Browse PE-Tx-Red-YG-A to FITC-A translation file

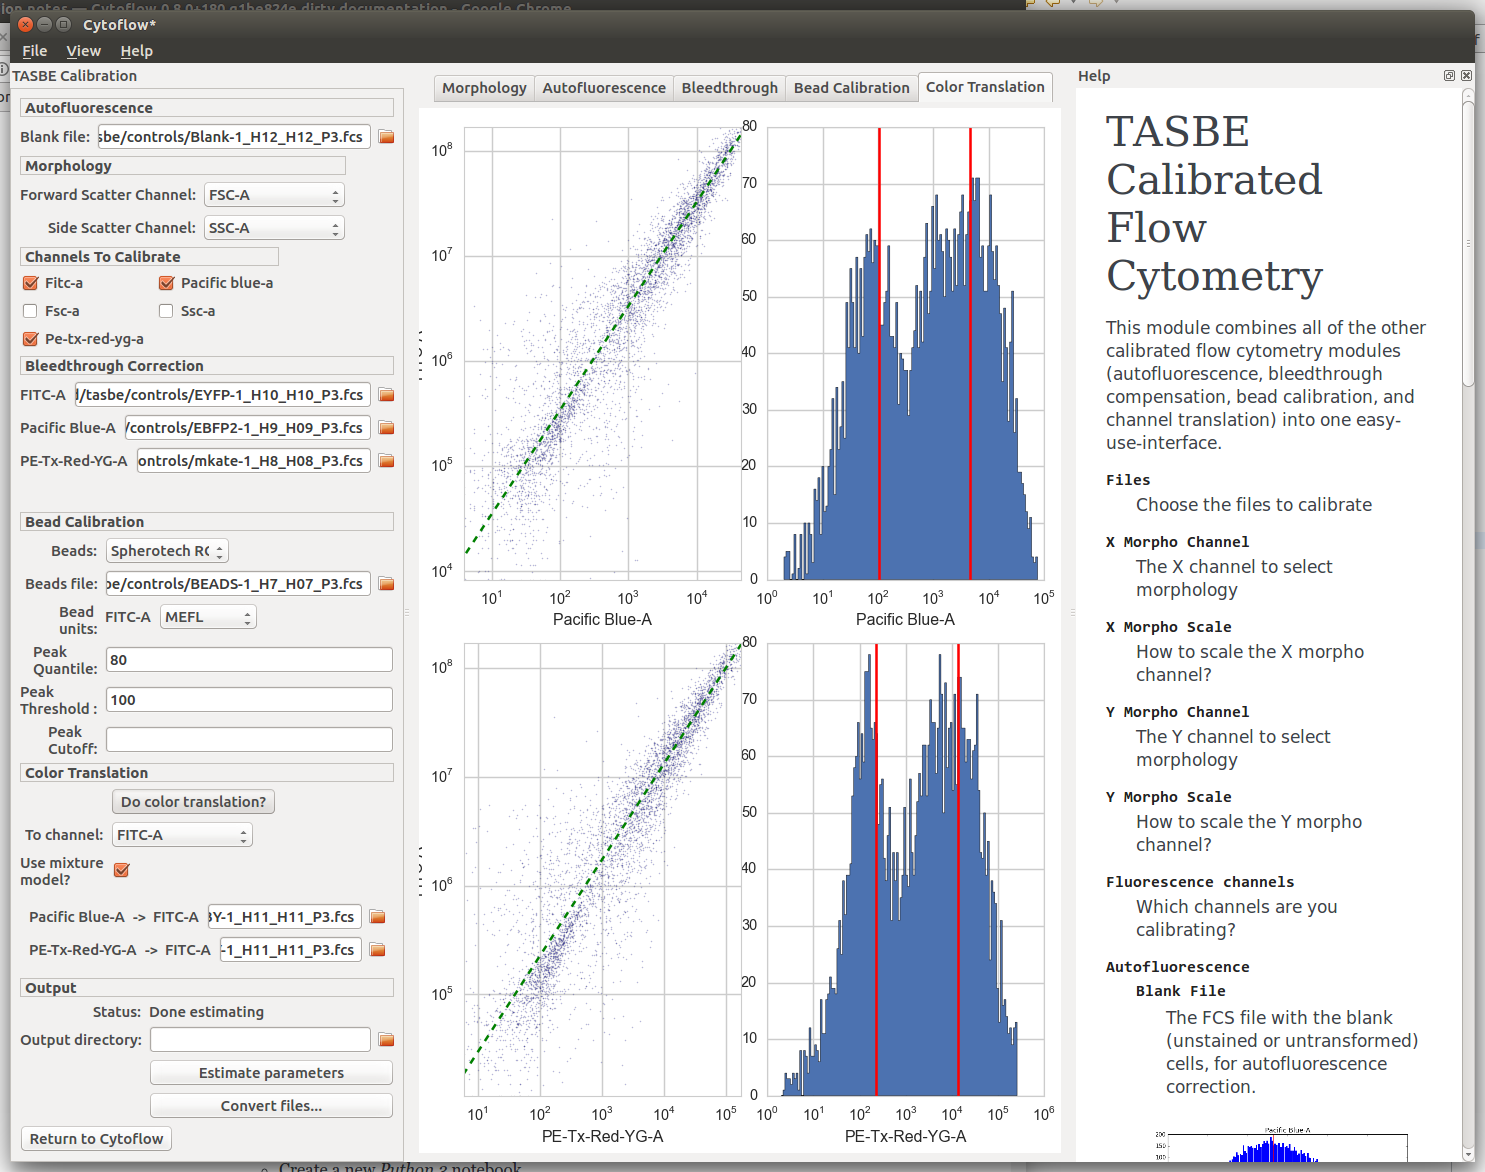377,950
